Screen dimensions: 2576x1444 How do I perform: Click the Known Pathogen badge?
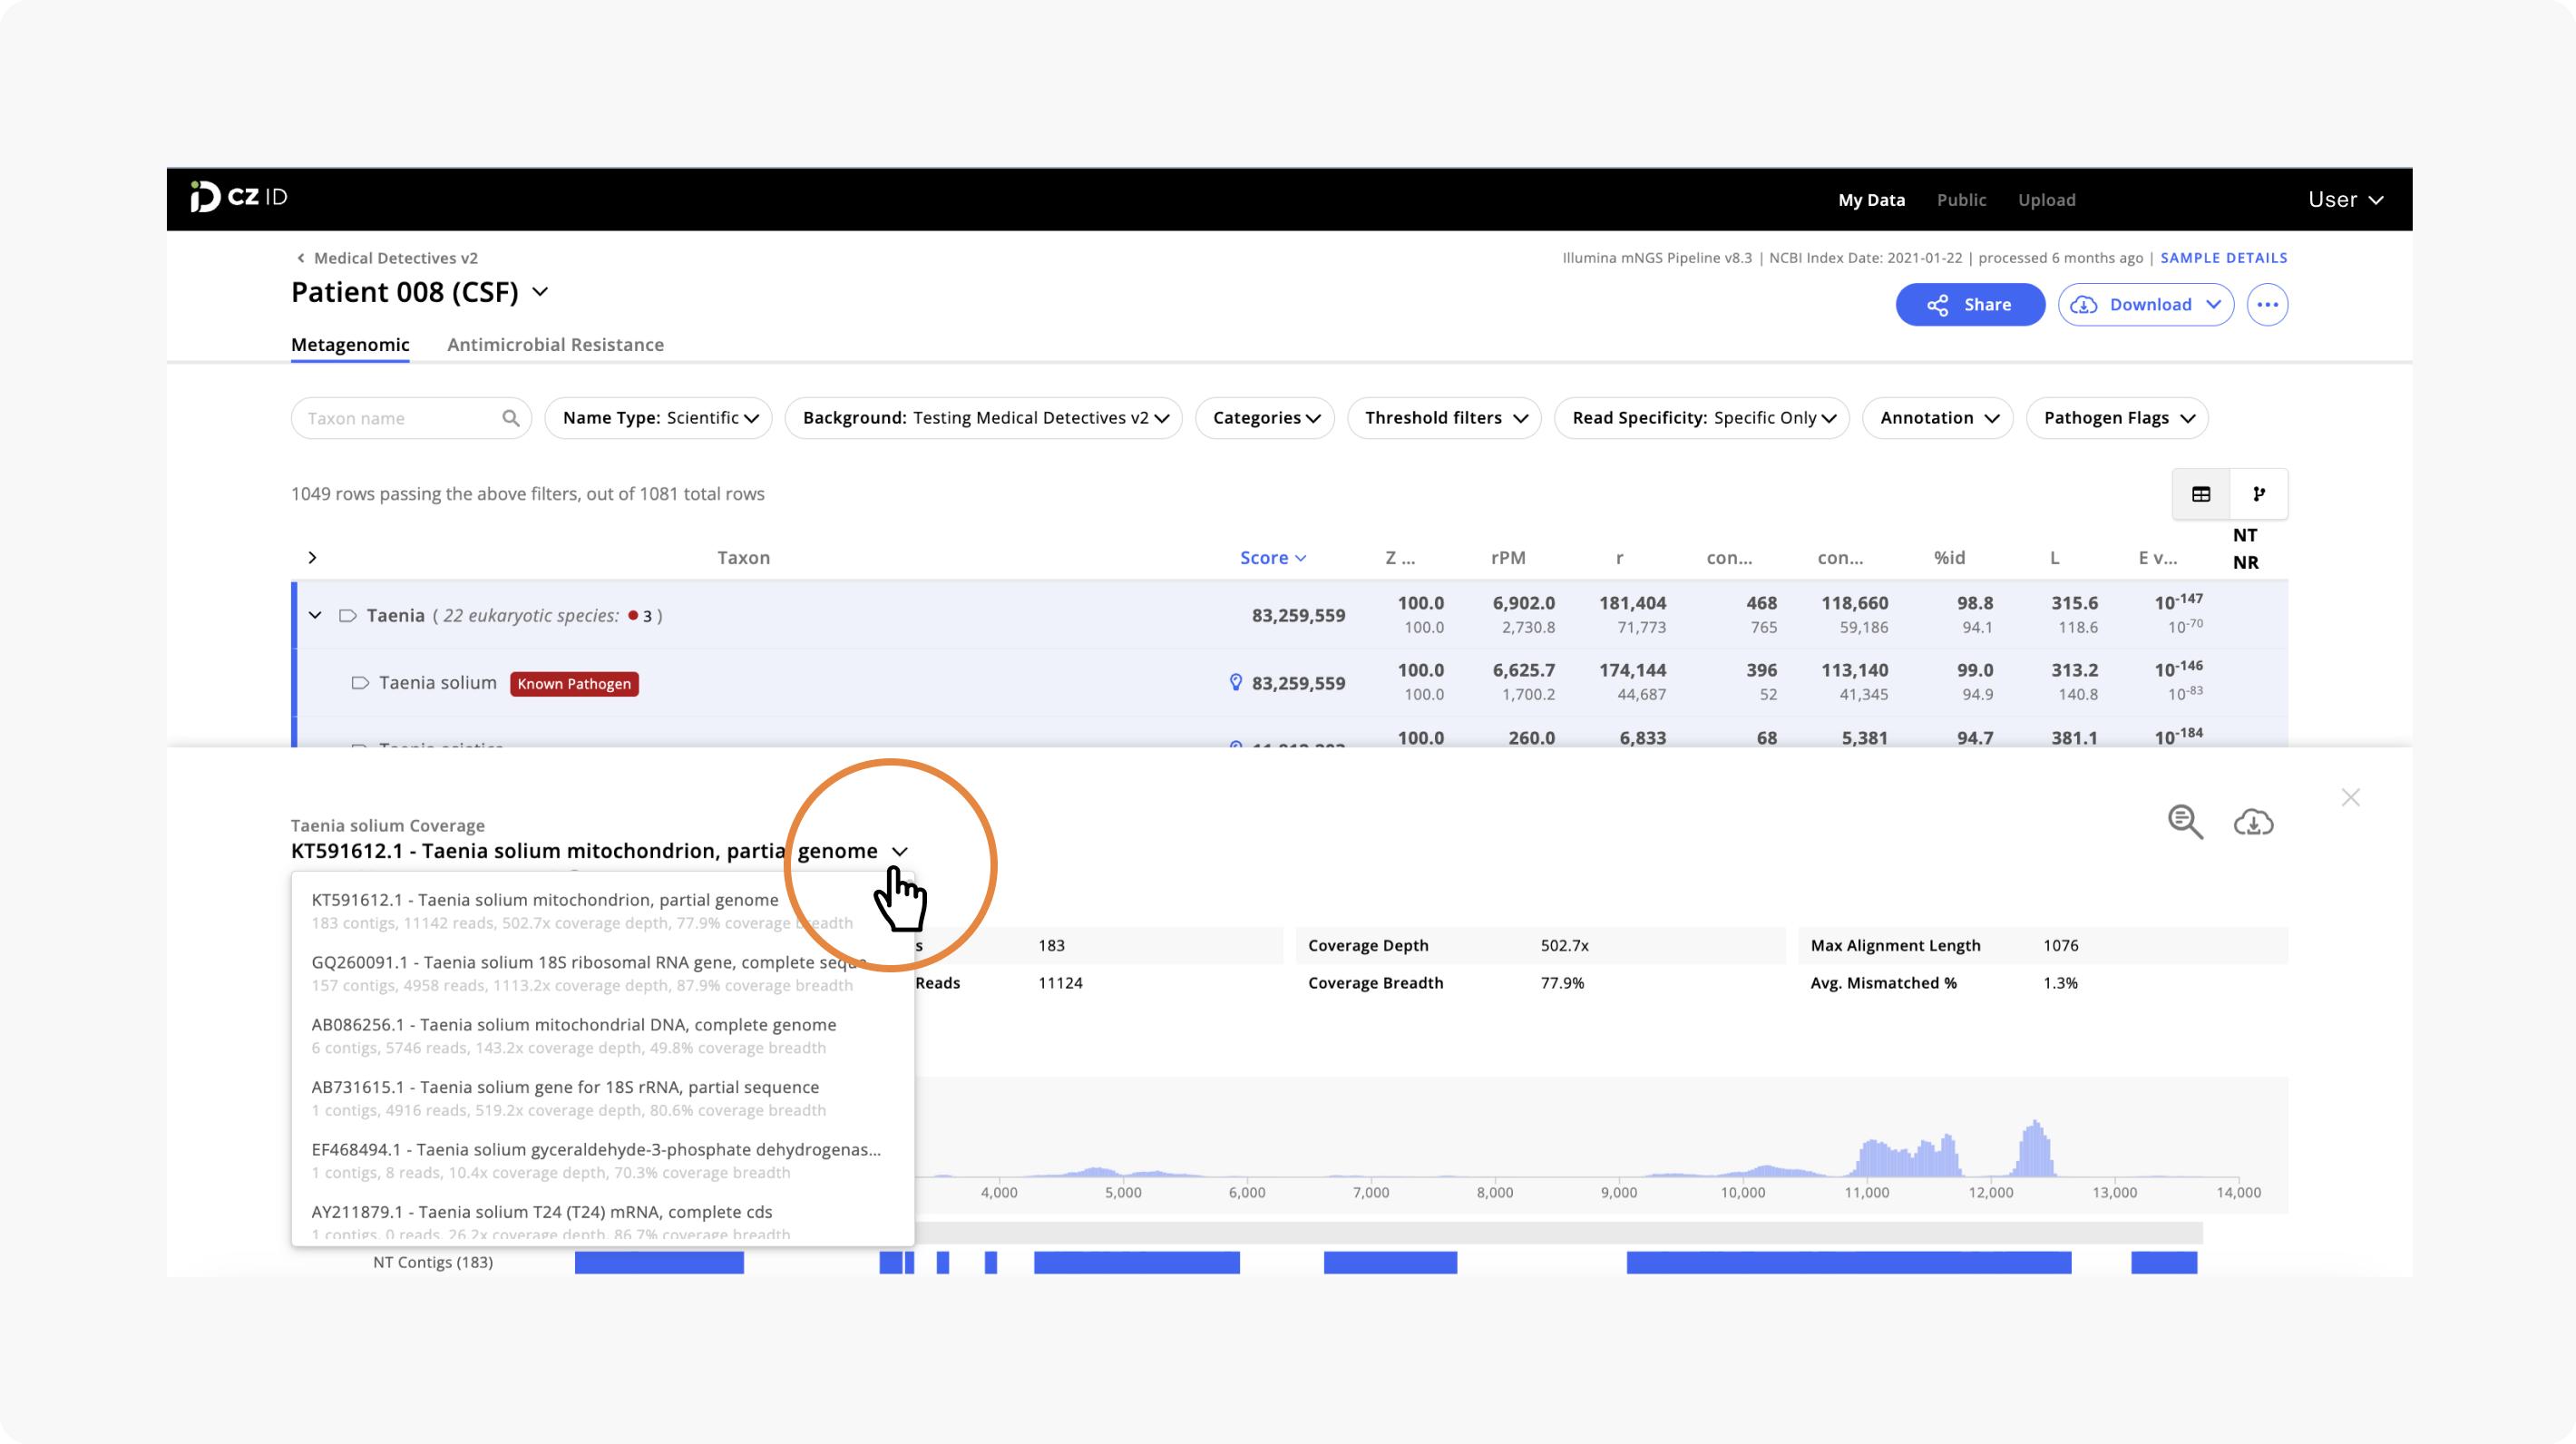(574, 684)
